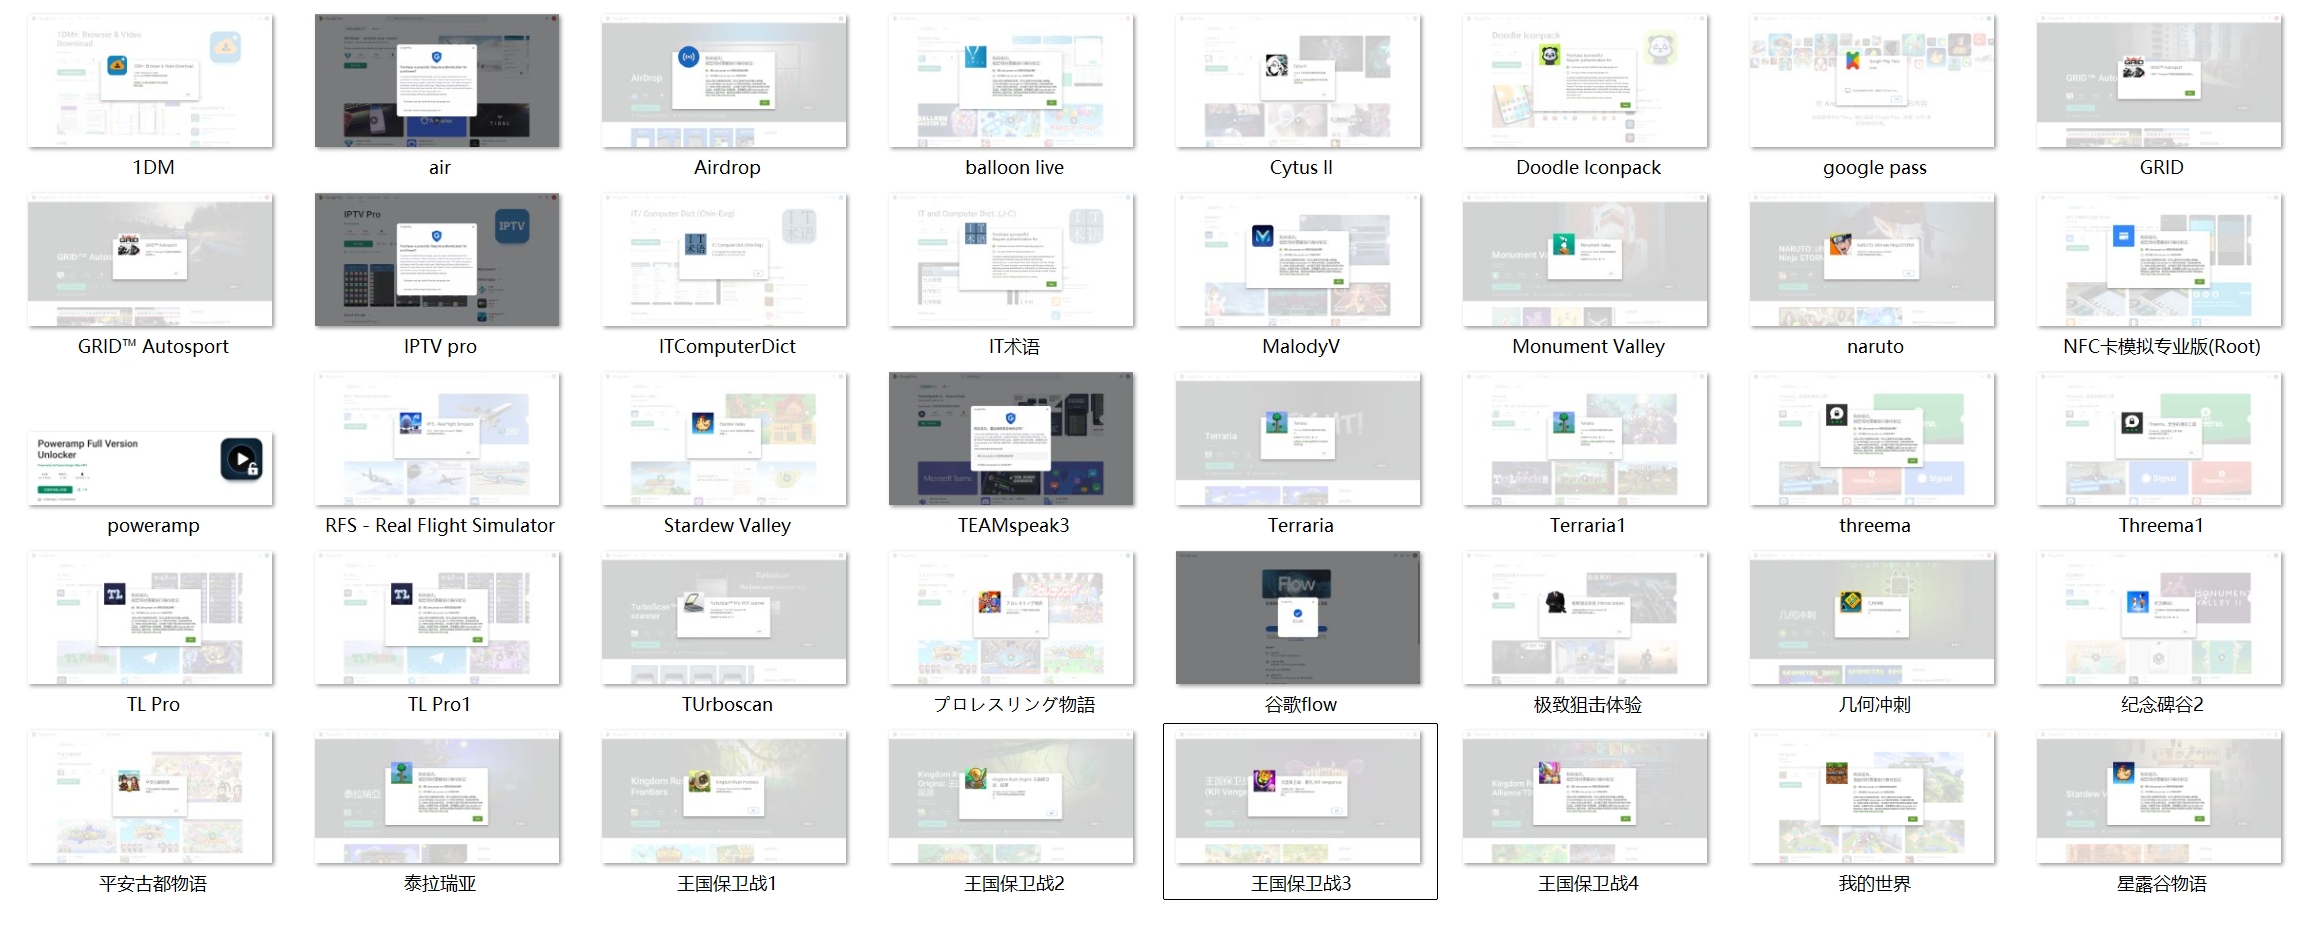Select the IT术语 thumbnail
The height and width of the screenshot is (928, 2305).
[1011, 260]
